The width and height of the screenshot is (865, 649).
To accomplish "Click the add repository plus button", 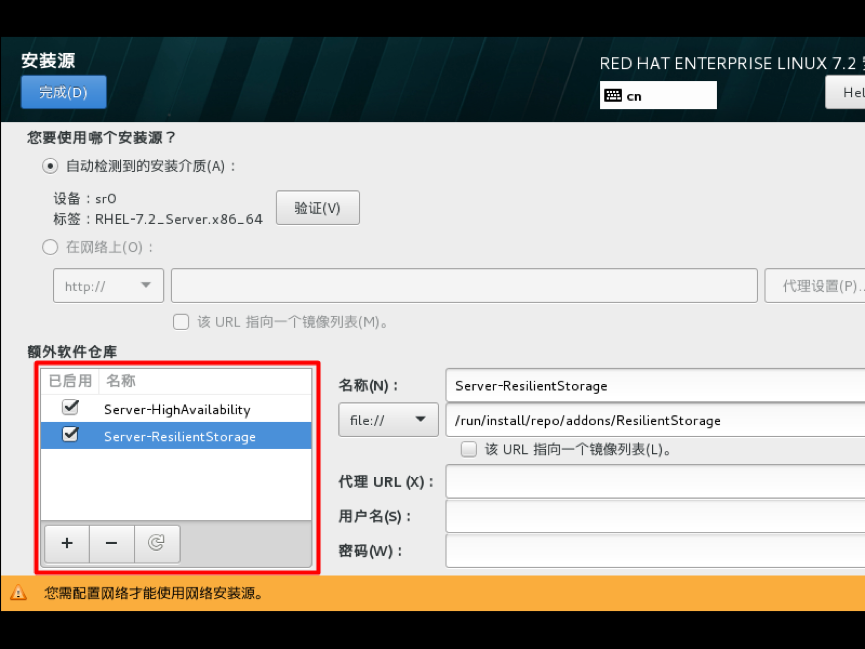I will (67, 544).
